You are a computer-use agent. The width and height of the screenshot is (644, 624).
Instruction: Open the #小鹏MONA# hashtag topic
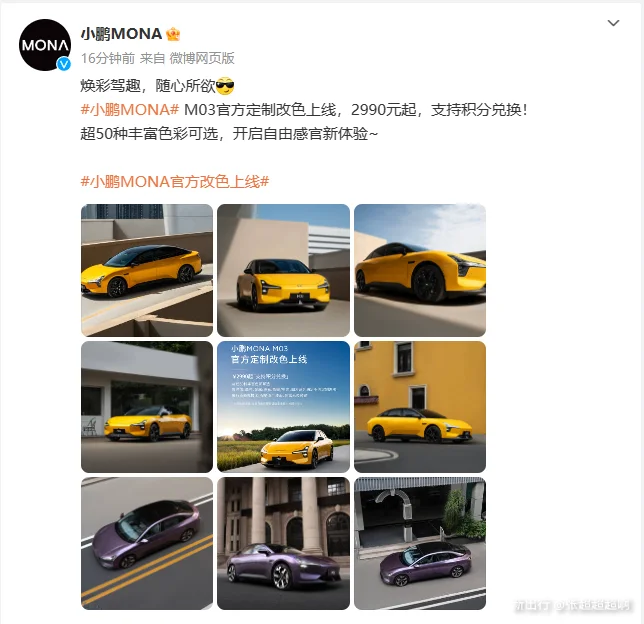[x=130, y=110]
